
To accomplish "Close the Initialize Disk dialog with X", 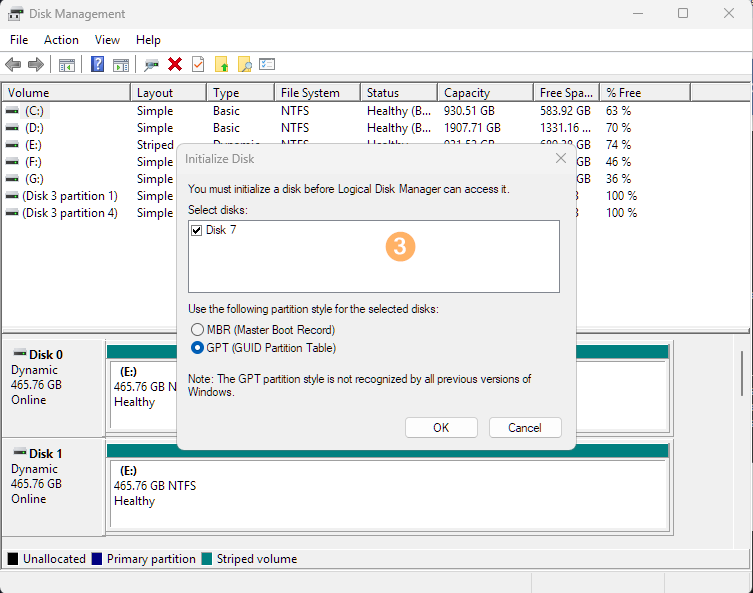I will pyautogui.click(x=560, y=158).
